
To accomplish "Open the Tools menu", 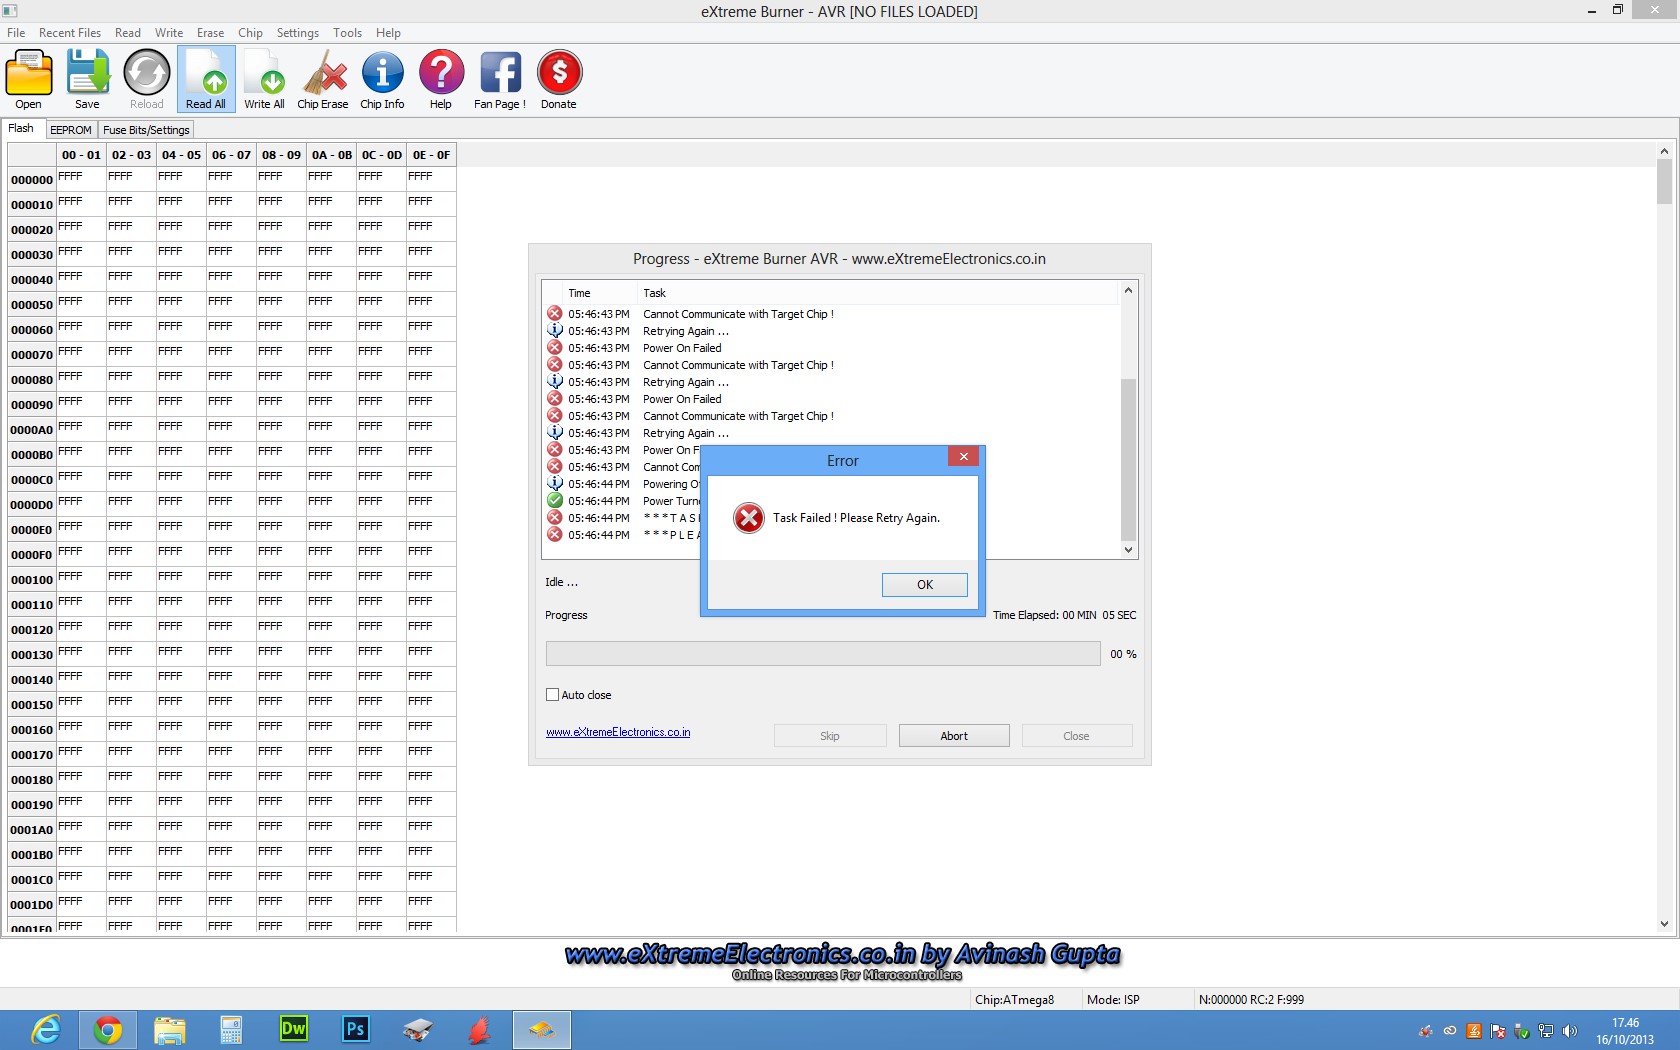I will click(348, 33).
